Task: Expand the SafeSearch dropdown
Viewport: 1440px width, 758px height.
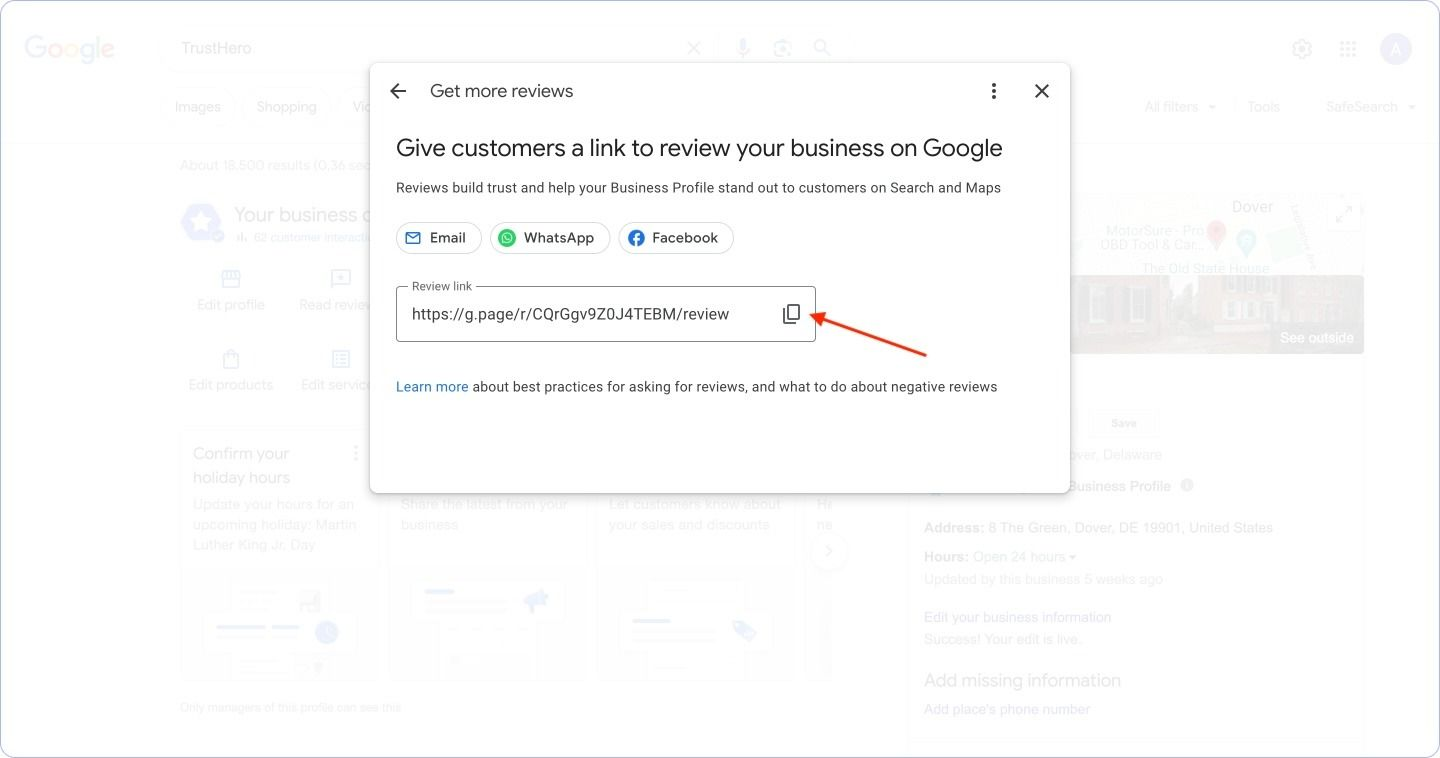Action: pos(1371,107)
